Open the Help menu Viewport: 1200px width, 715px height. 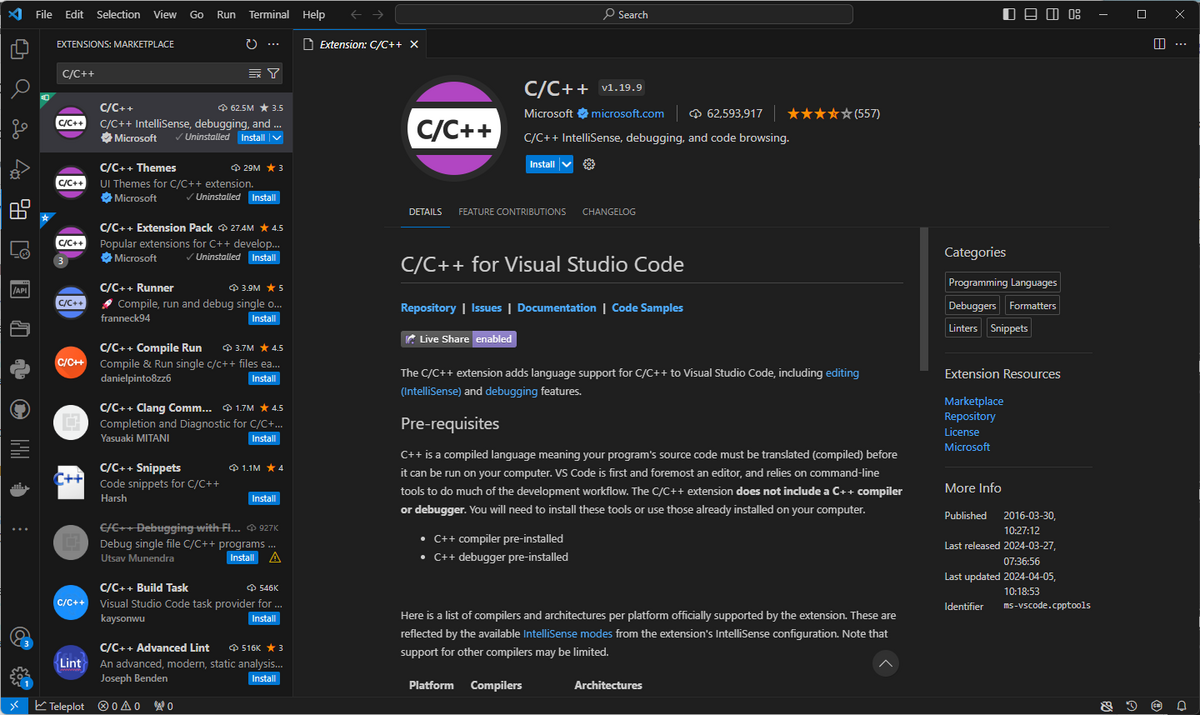tap(313, 14)
